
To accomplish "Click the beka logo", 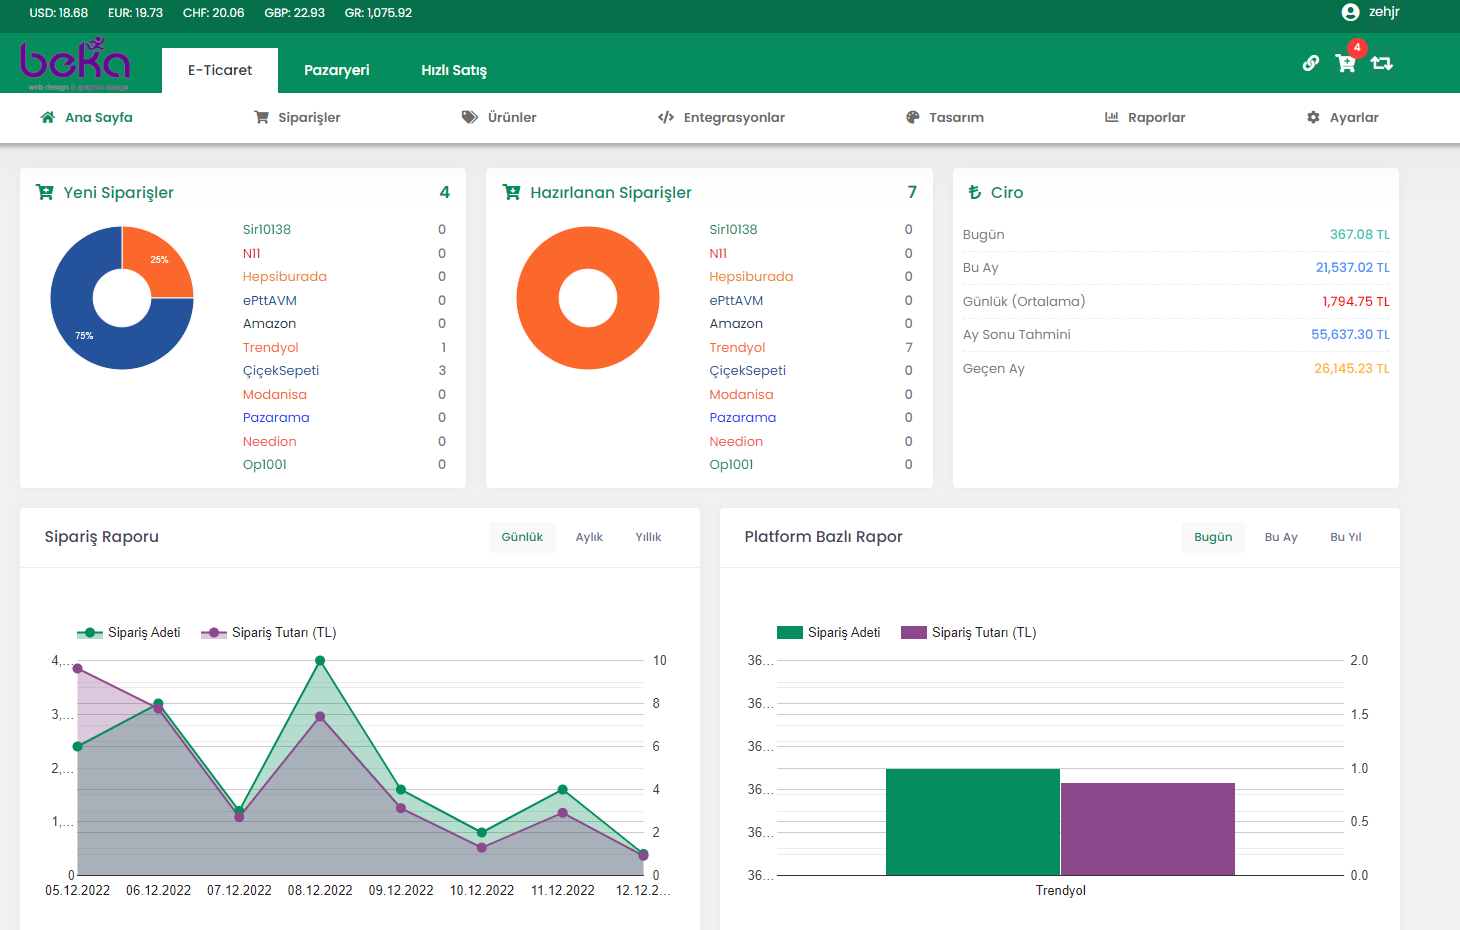I will click(75, 63).
